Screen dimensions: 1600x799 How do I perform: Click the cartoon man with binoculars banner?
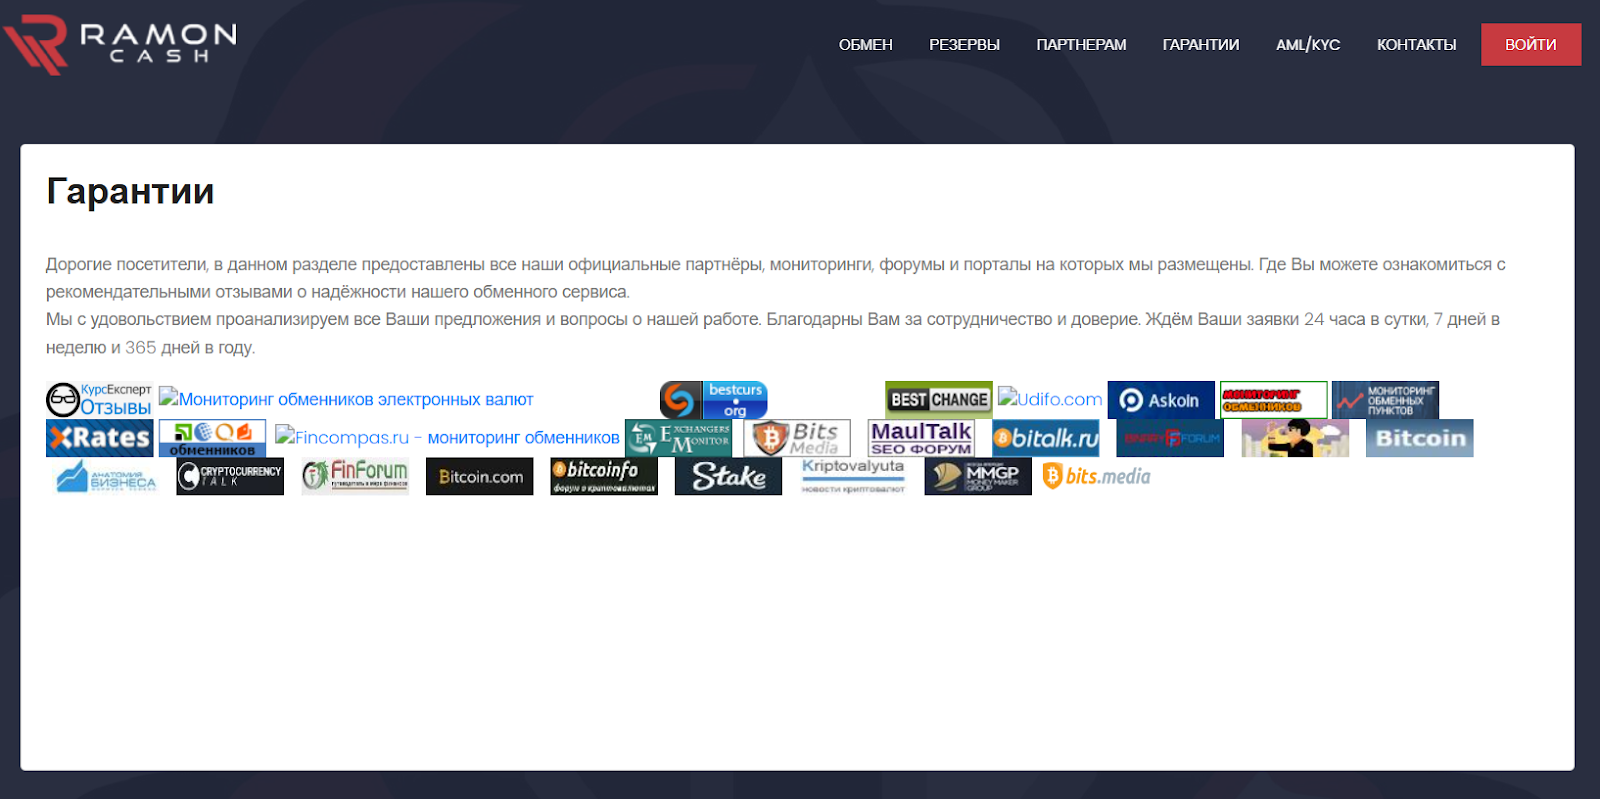point(1295,438)
